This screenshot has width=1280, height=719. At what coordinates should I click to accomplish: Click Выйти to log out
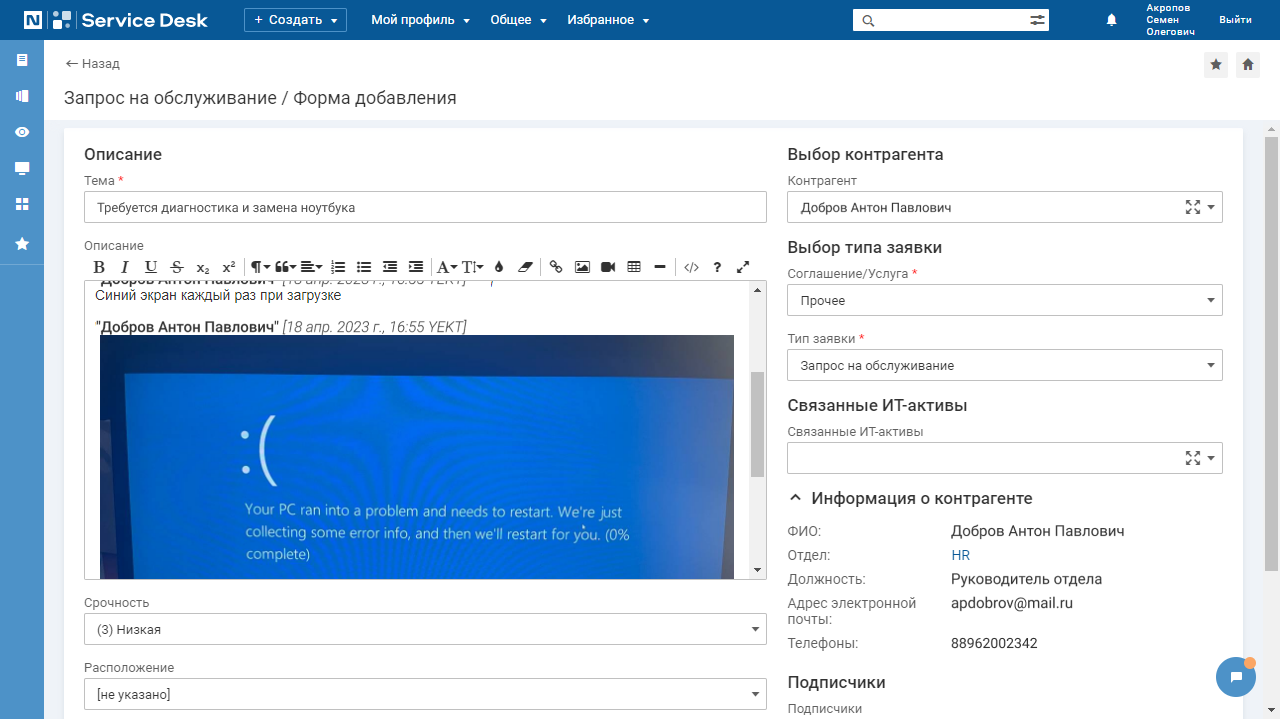click(1235, 20)
